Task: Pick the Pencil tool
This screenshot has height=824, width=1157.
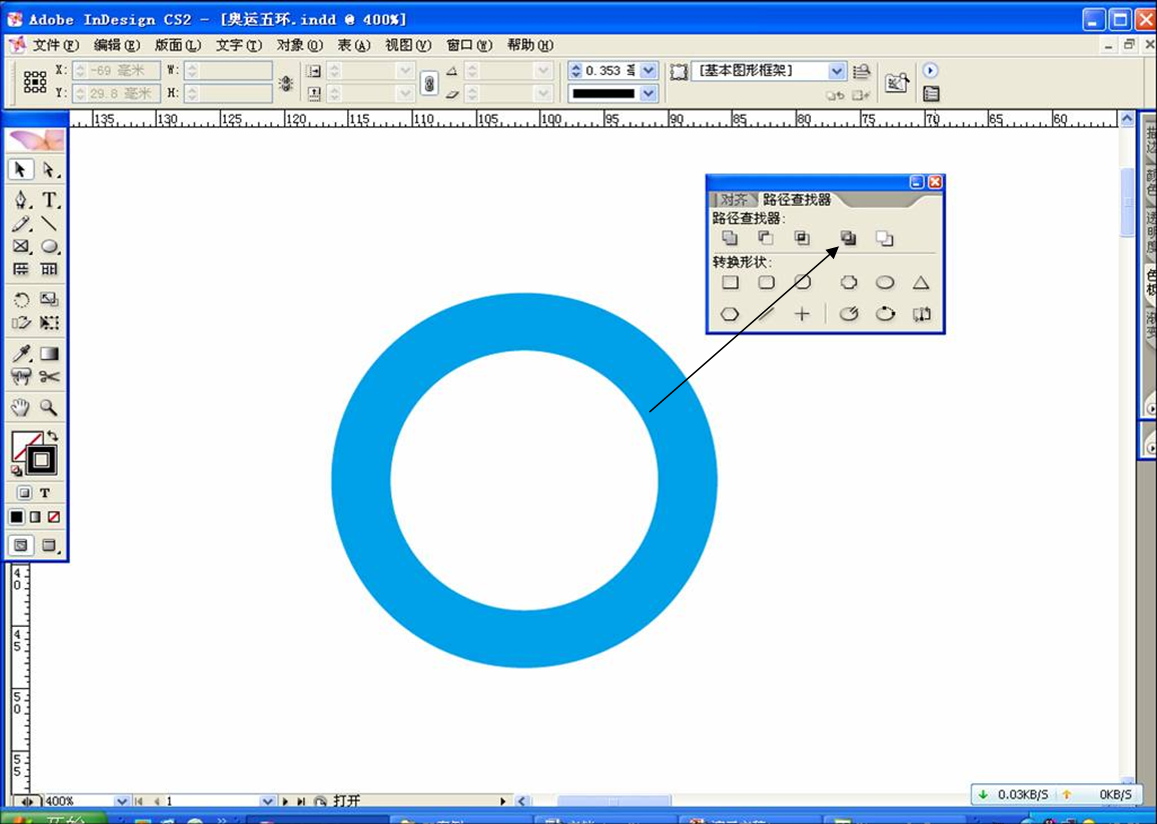Action: click(x=21, y=224)
